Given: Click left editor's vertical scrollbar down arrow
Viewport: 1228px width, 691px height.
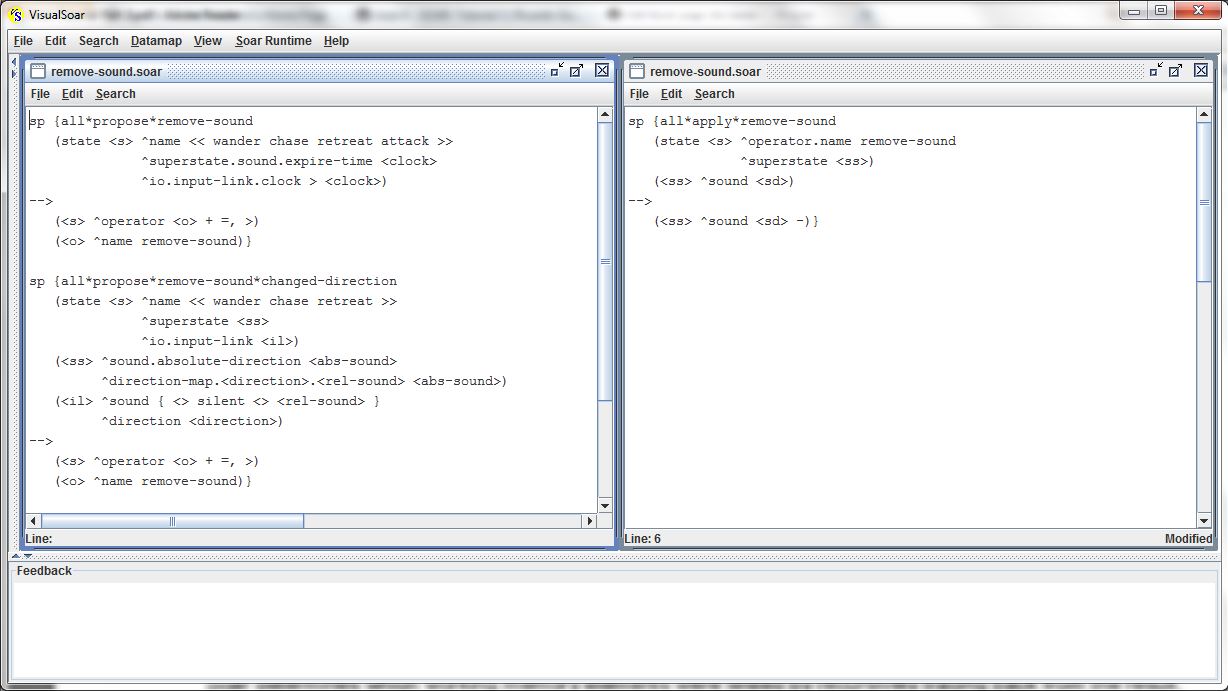Looking at the screenshot, I should click(x=605, y=505).
